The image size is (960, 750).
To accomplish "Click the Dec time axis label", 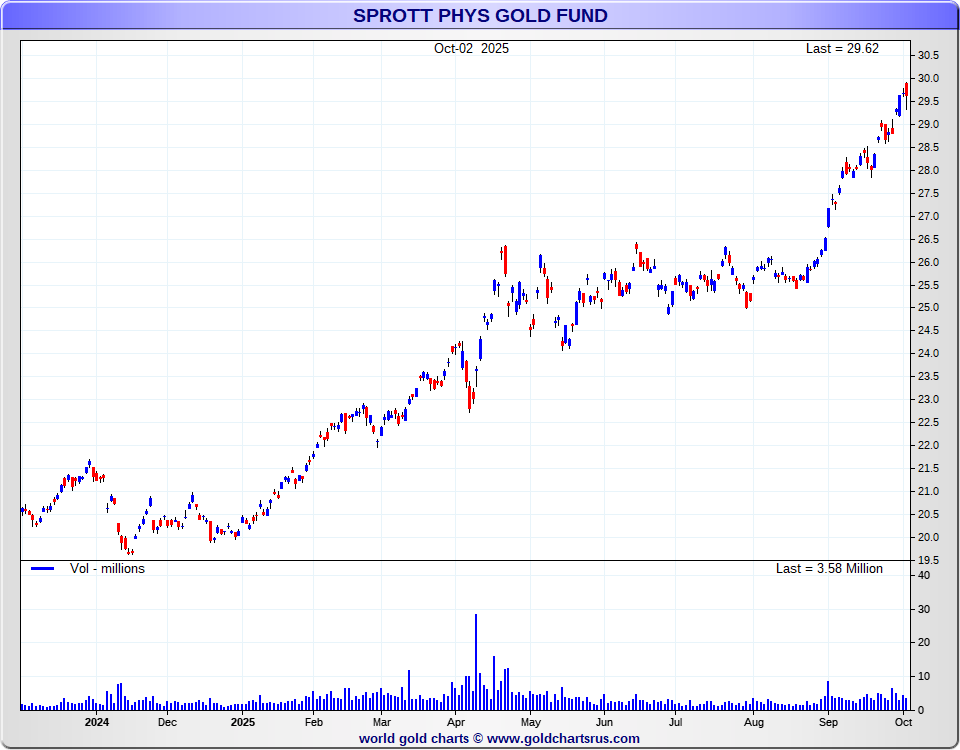I will point(167,722).
